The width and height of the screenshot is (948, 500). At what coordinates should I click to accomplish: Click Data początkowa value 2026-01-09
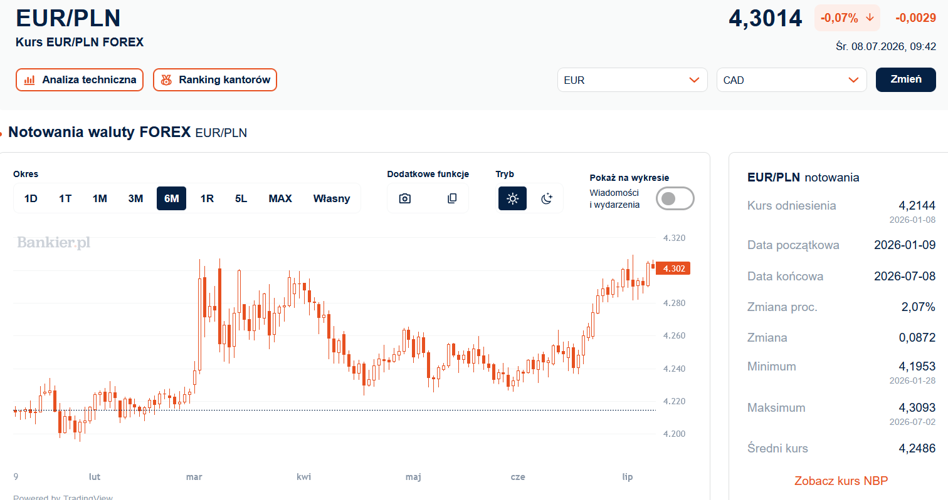pos(904,245)
